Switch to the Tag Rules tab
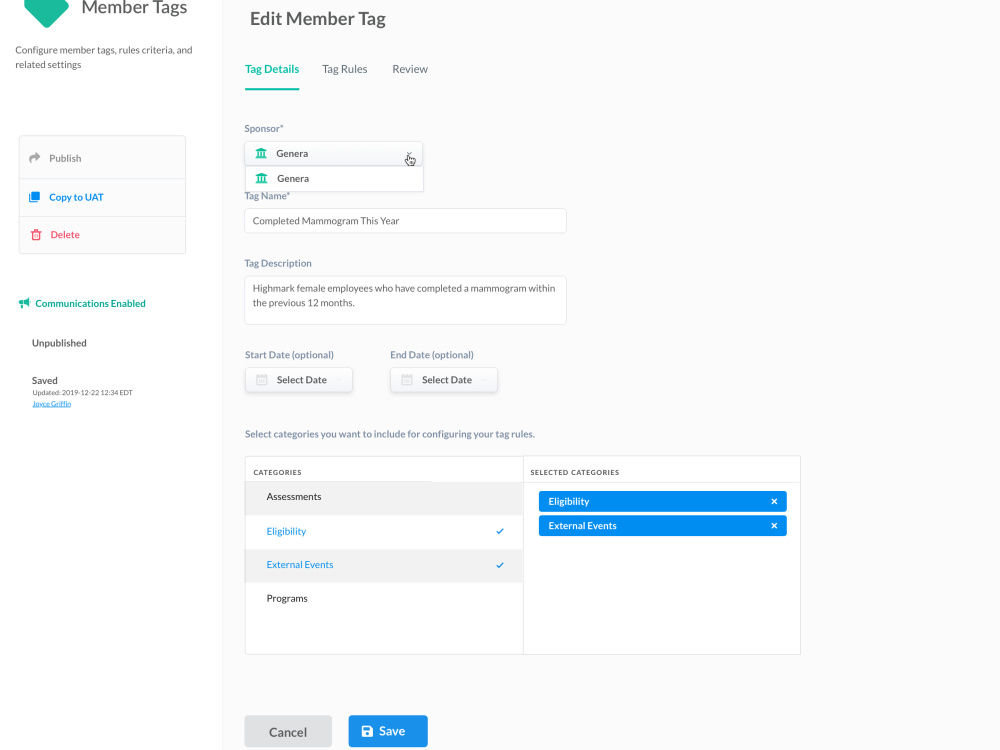Screen dimensions: 1000x750 point(344,68)
